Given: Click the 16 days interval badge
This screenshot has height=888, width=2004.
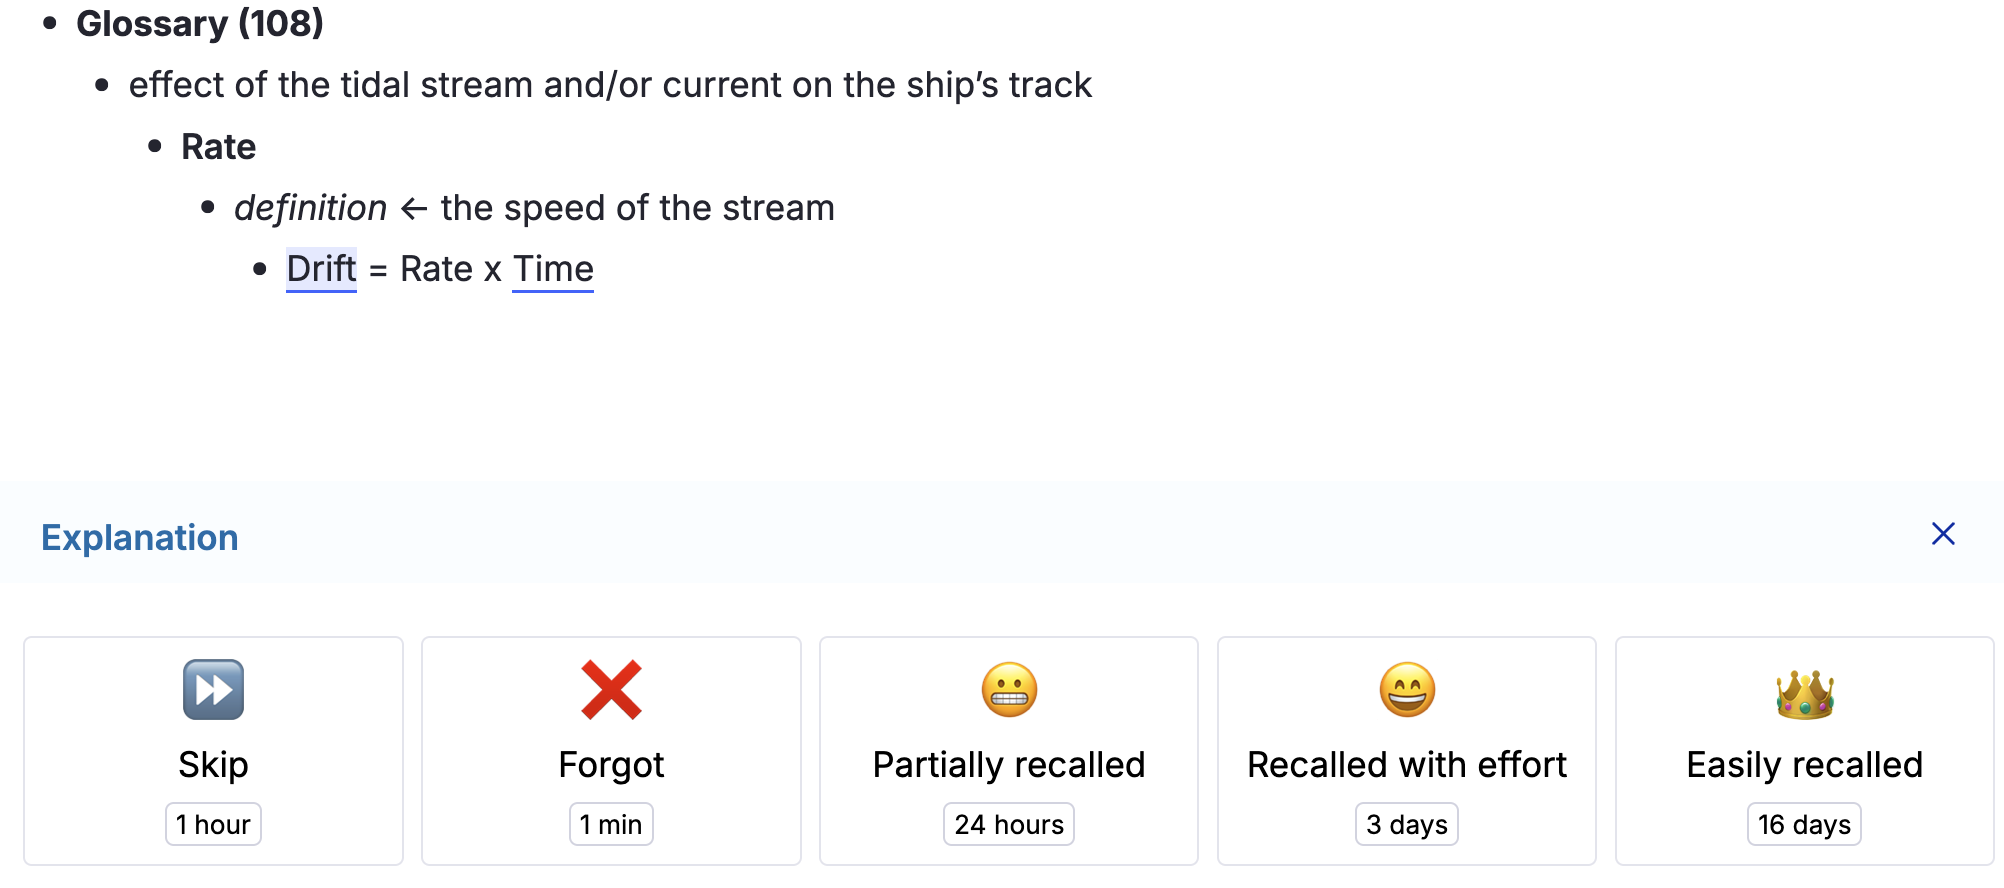Looking at the screenshot, I should pos(1805,824).
